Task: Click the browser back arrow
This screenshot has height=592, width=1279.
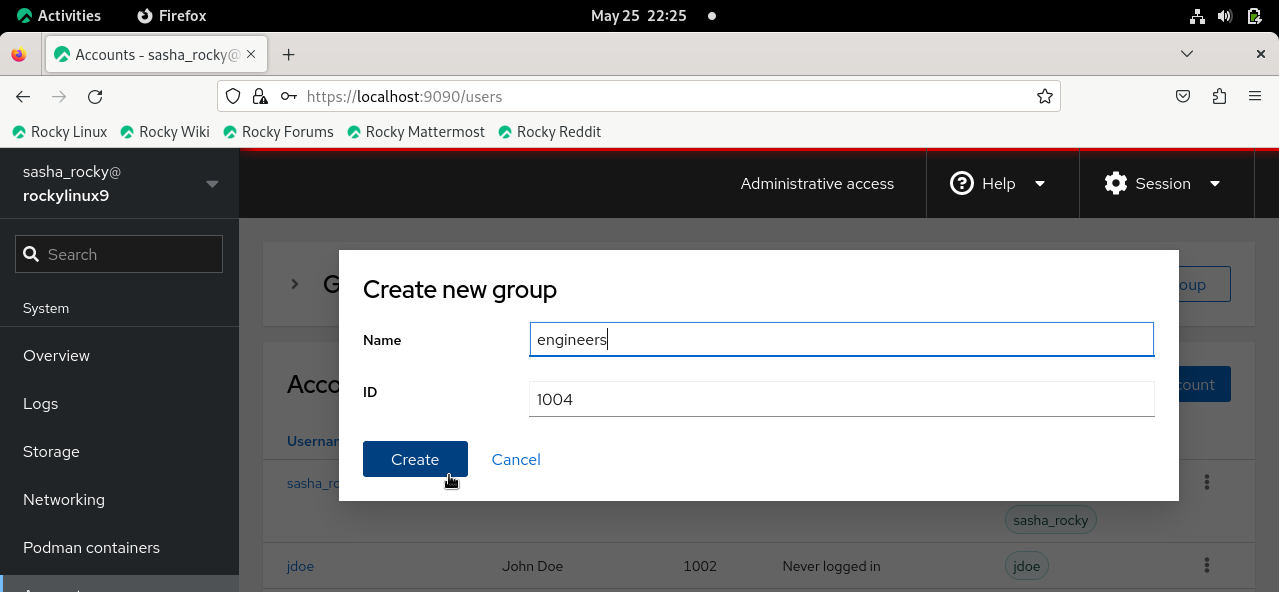Action: (x=23, y=97)
